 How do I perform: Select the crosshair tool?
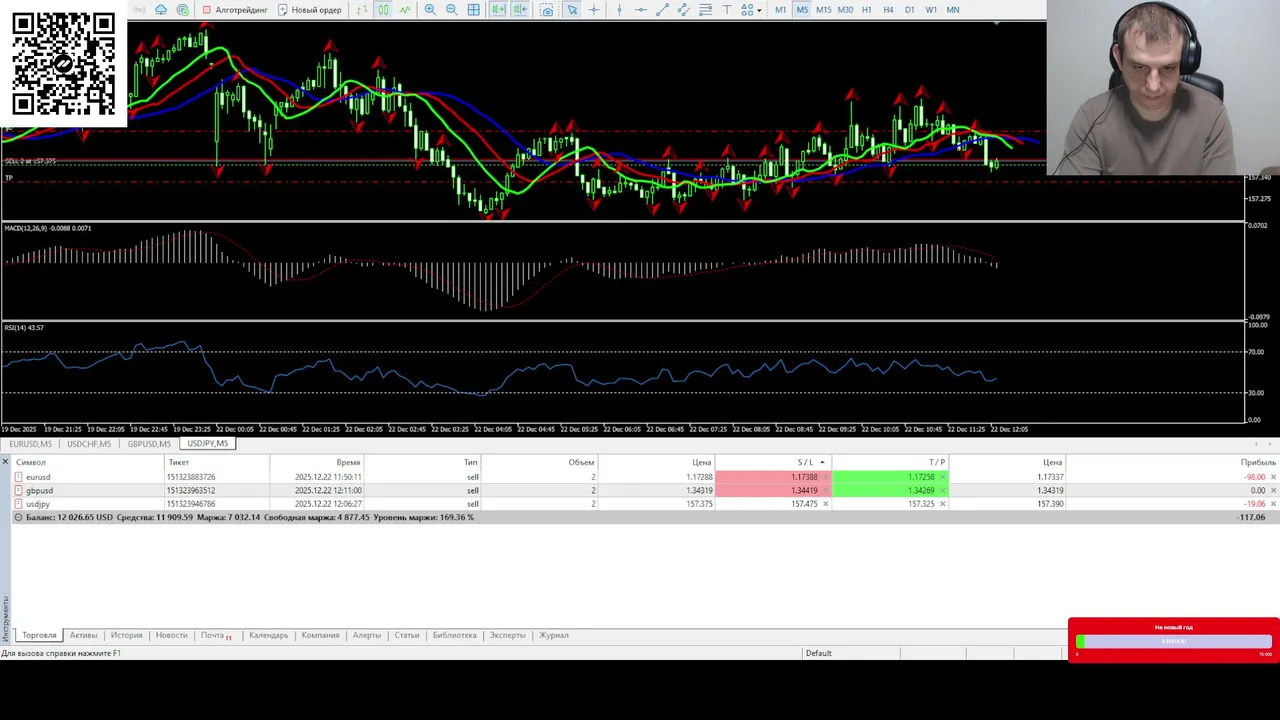point(594,9)
